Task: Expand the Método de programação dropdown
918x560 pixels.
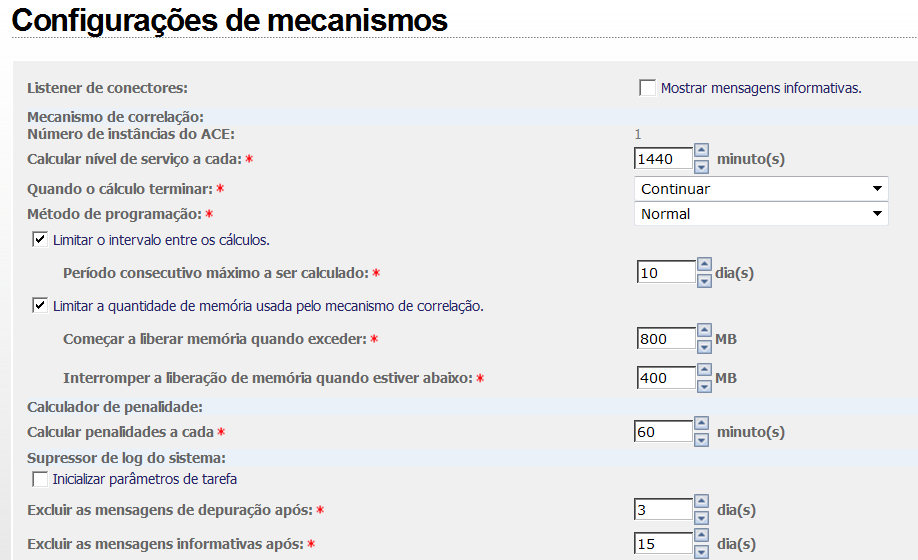Action: [x=761, y=214]
